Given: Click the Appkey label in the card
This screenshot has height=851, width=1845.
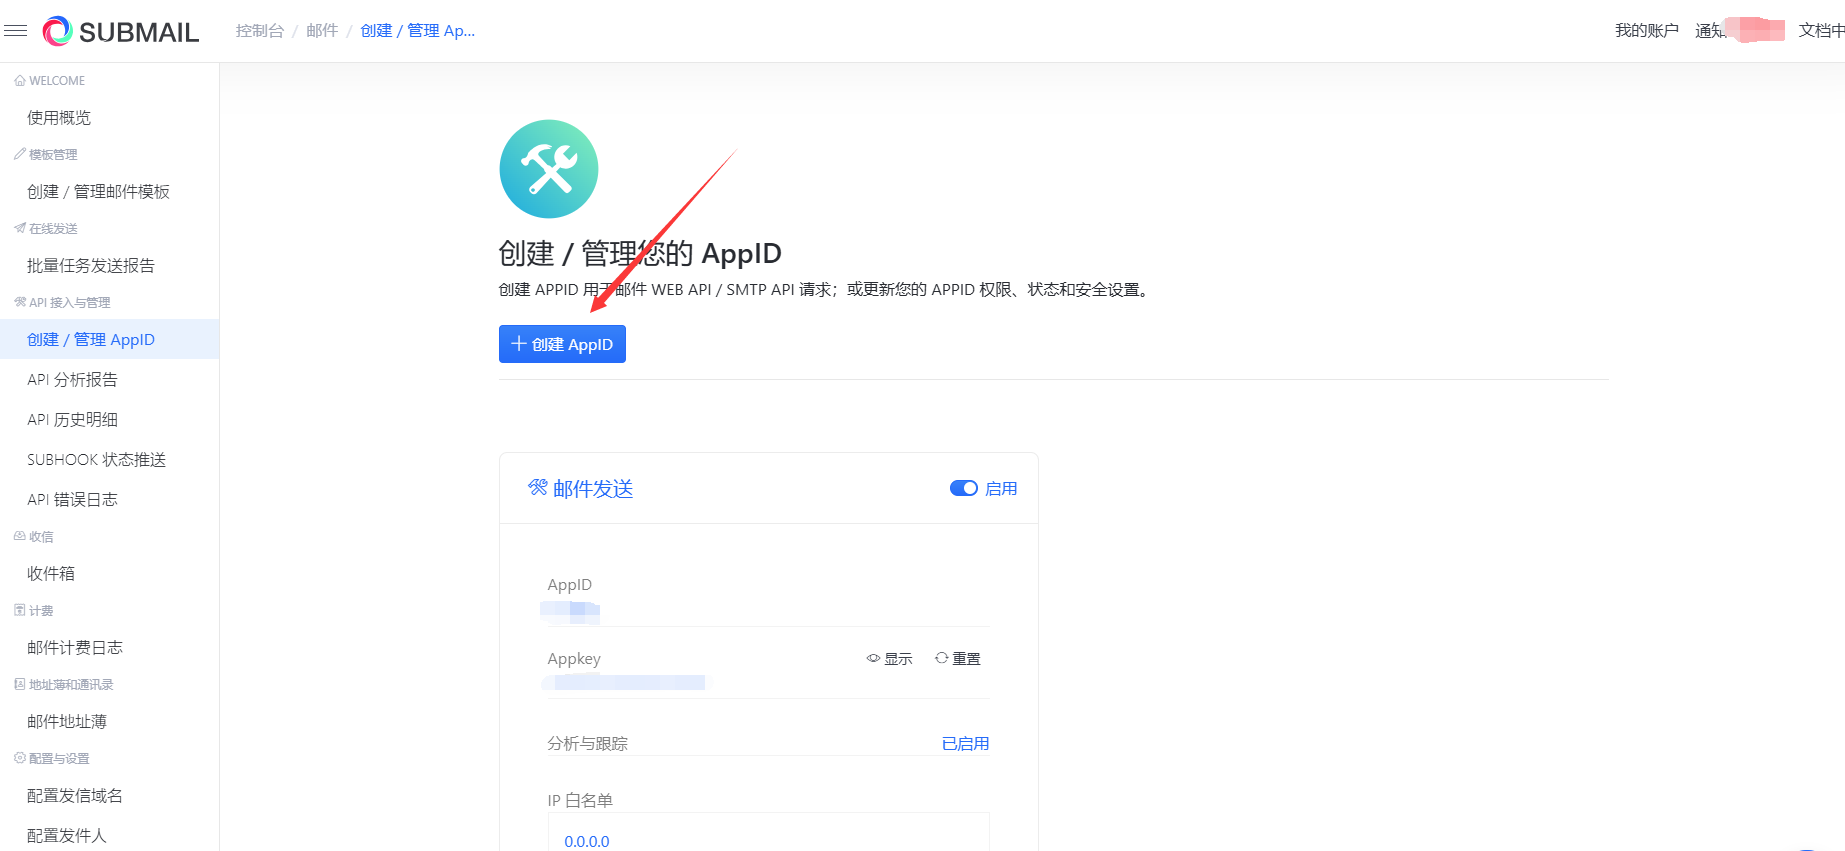Looking at the screenshot, I should click(x=574, y=659).
